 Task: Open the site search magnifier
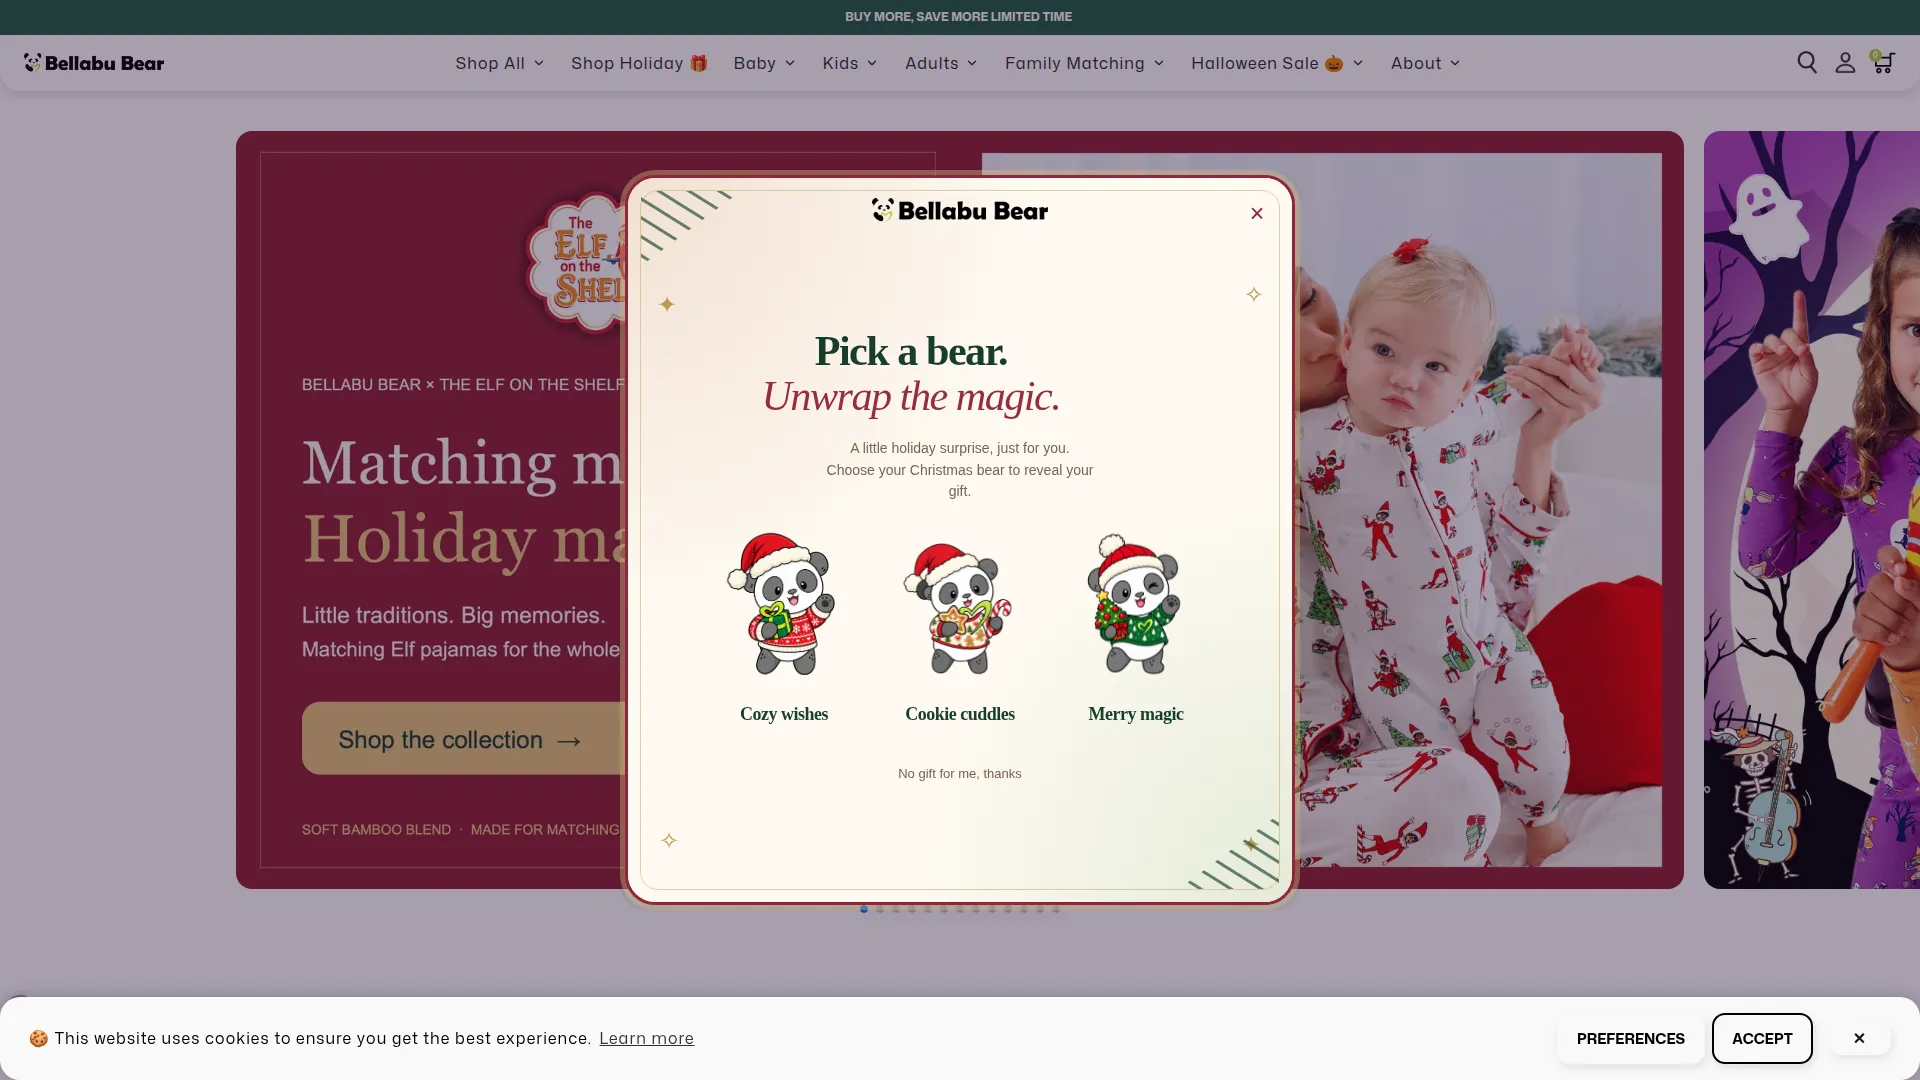[1807, 63]
